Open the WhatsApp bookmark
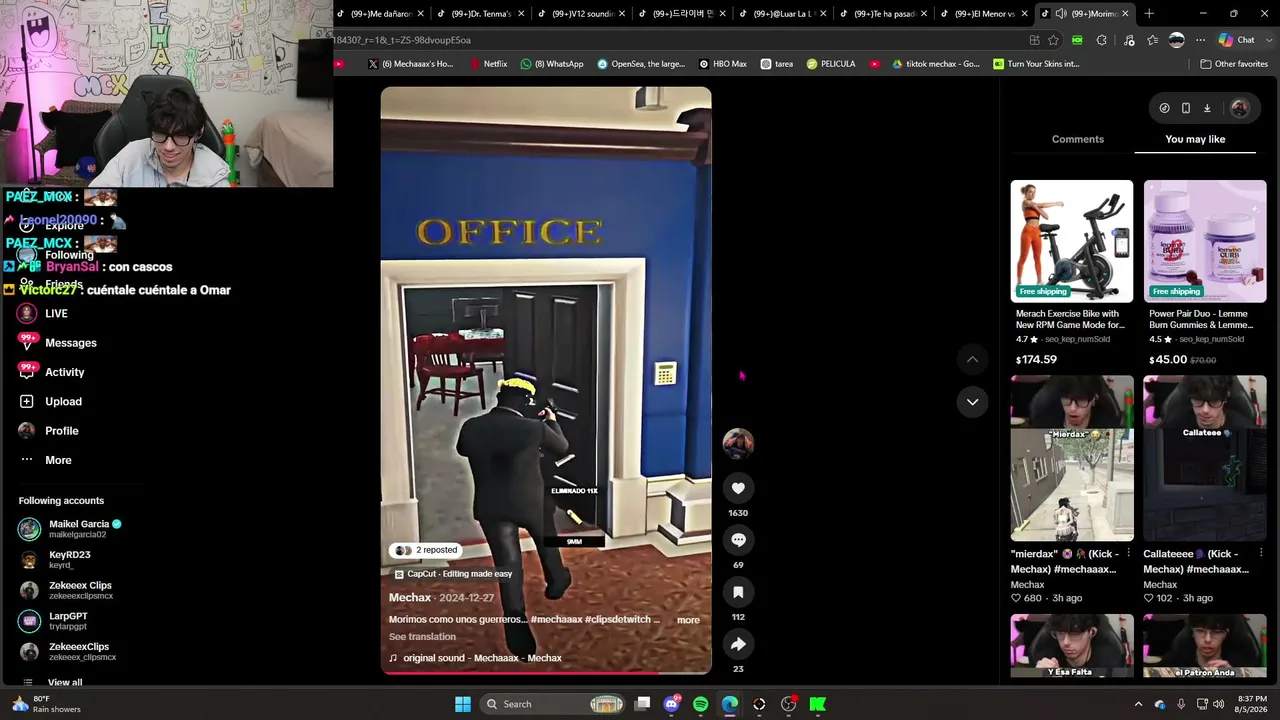1280x720 pixels. pos(552,64)
